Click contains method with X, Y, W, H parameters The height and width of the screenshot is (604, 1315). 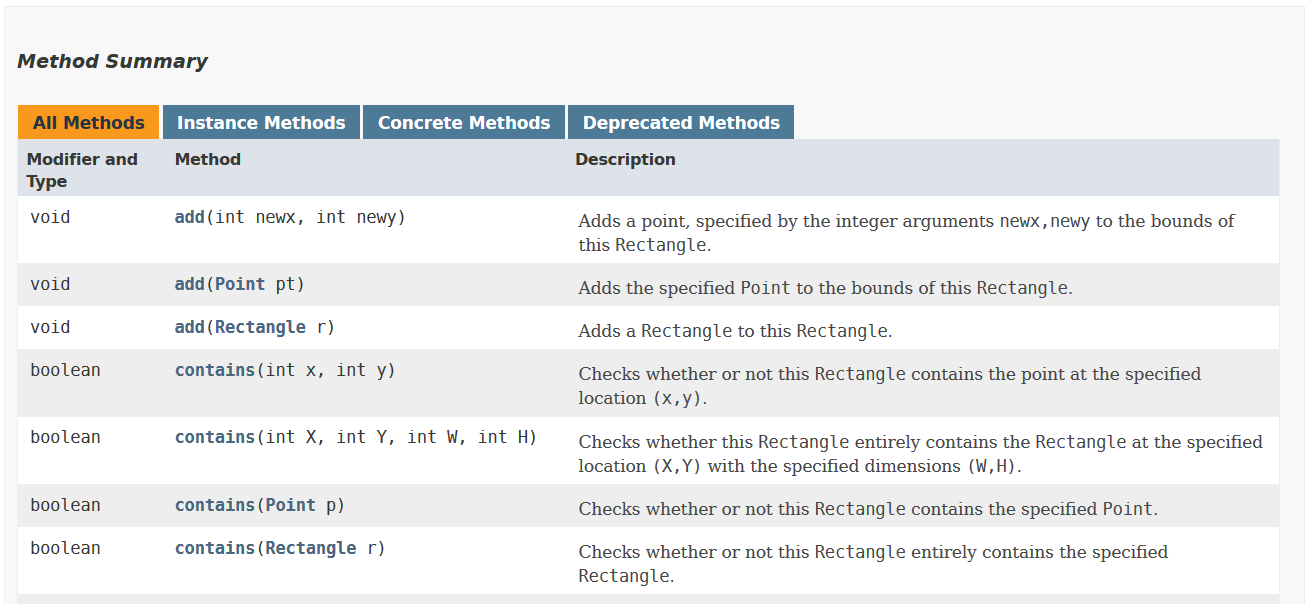coord(215,437)
